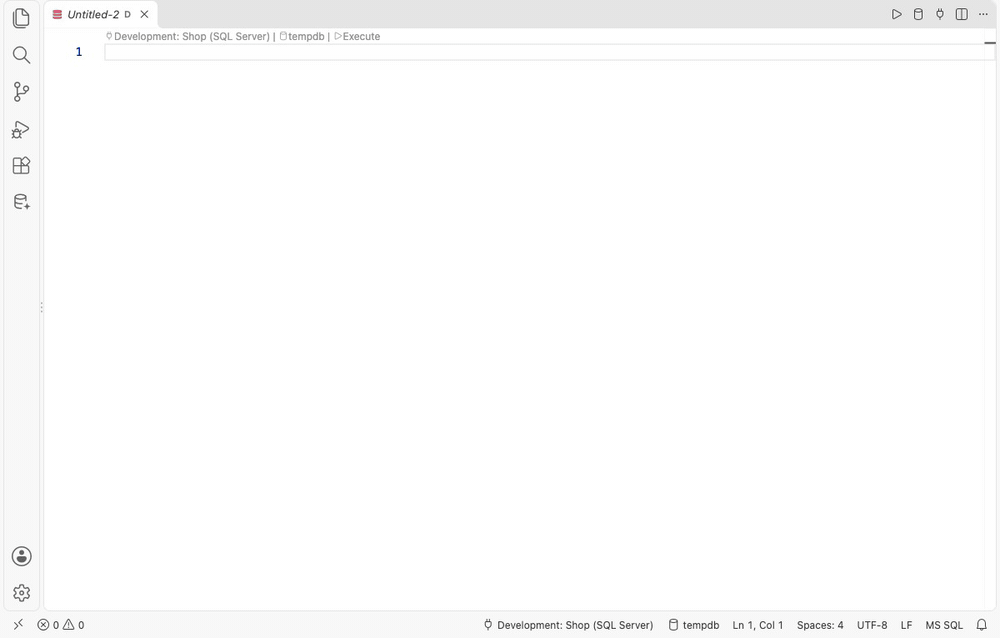Image resolution: width=1000 pixels, height=638 pixels.
Task: Show warnings count in status bar
Action: pyautogui.click(x=73, y=625)
